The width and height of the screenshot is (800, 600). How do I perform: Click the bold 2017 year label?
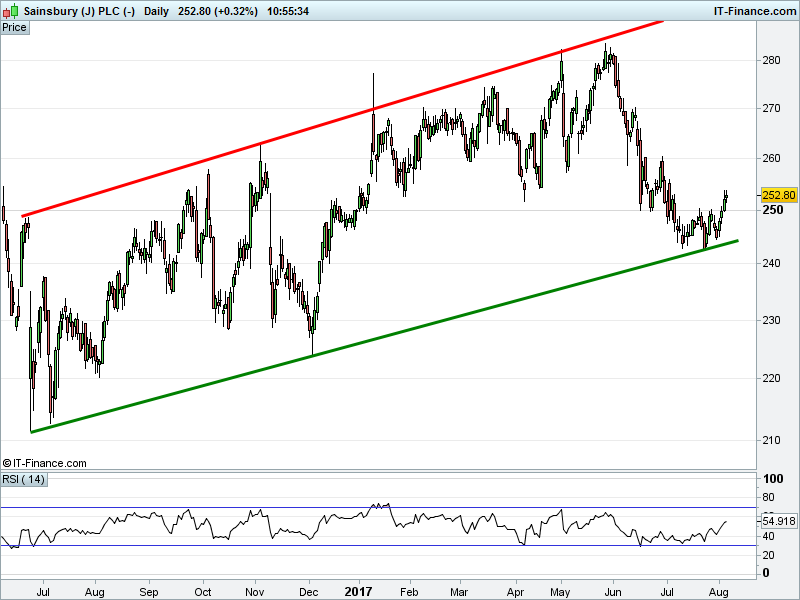click(359, 592)
